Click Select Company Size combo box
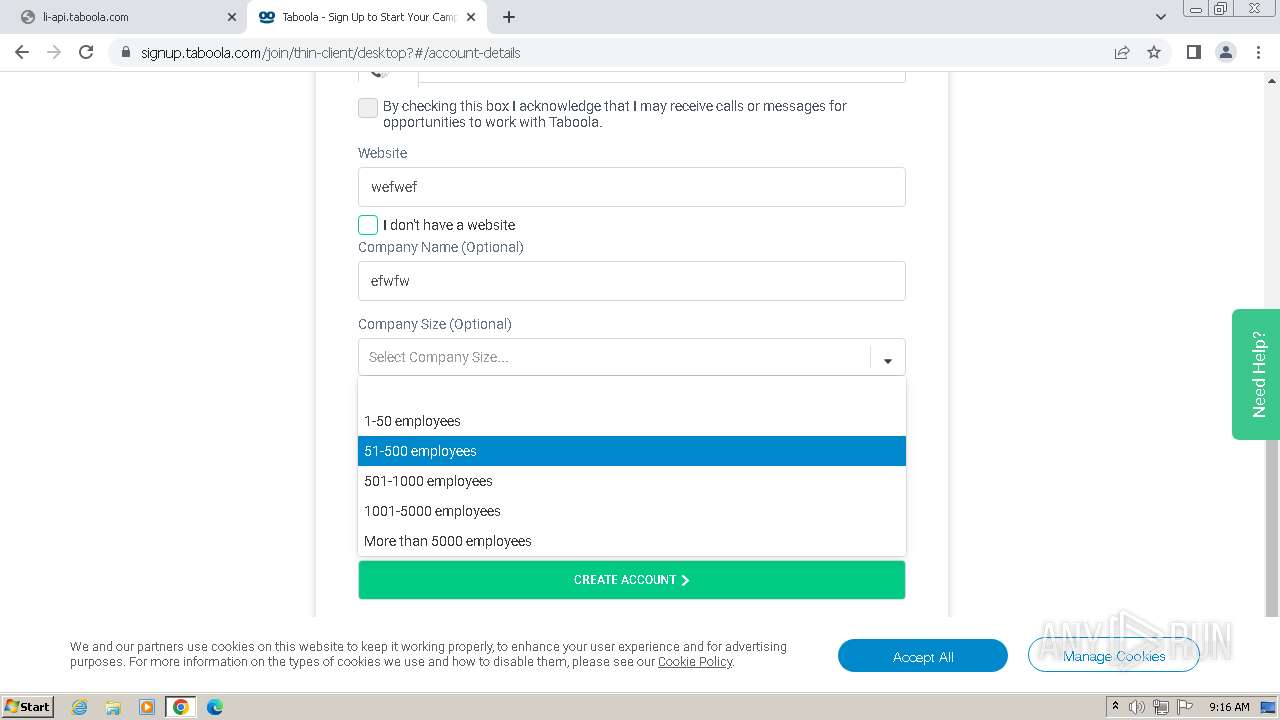1280x720 pixels. click(x=632, y=357)
